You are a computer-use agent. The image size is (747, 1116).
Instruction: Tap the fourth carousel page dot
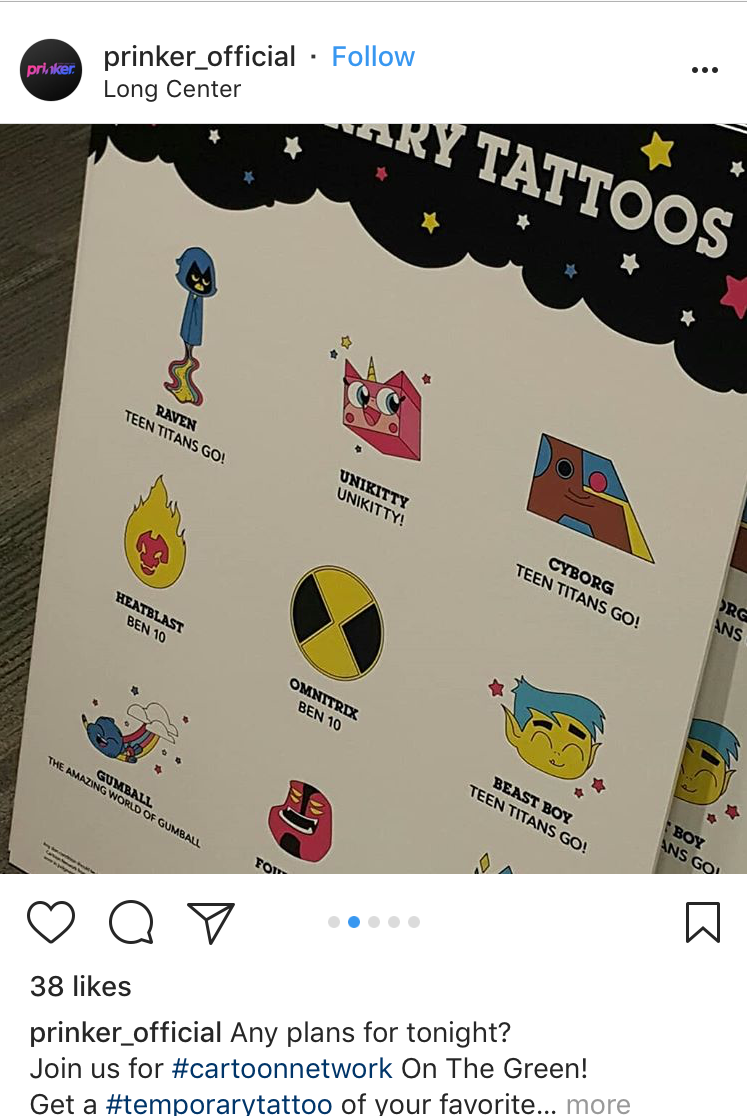point(394,922)
